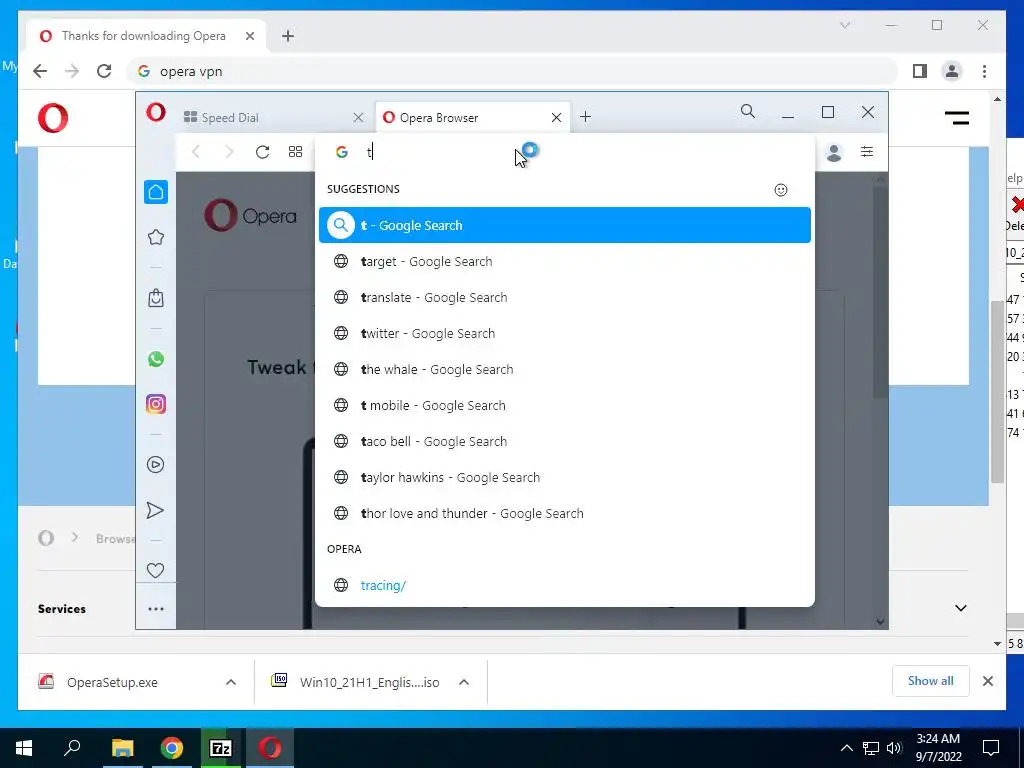Image resolution: width=1024 pixels, height=768 pixels.
Task: Expand Win10_21H1 iso download options
Action: 464,682
